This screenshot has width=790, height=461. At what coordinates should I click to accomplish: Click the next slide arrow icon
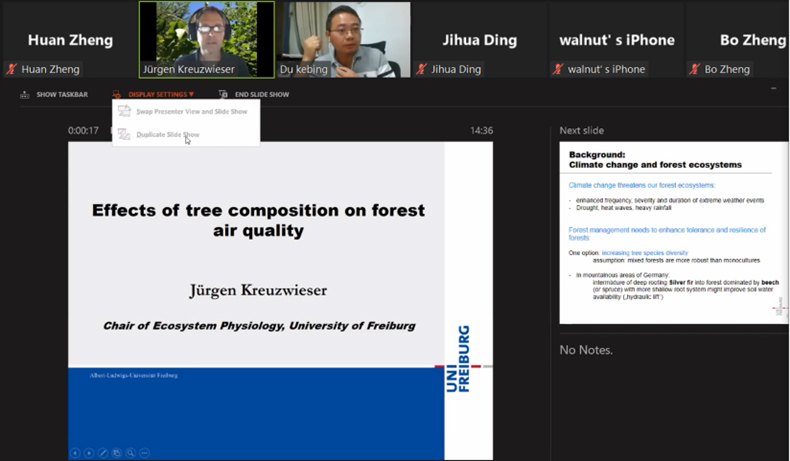point(89,453)
